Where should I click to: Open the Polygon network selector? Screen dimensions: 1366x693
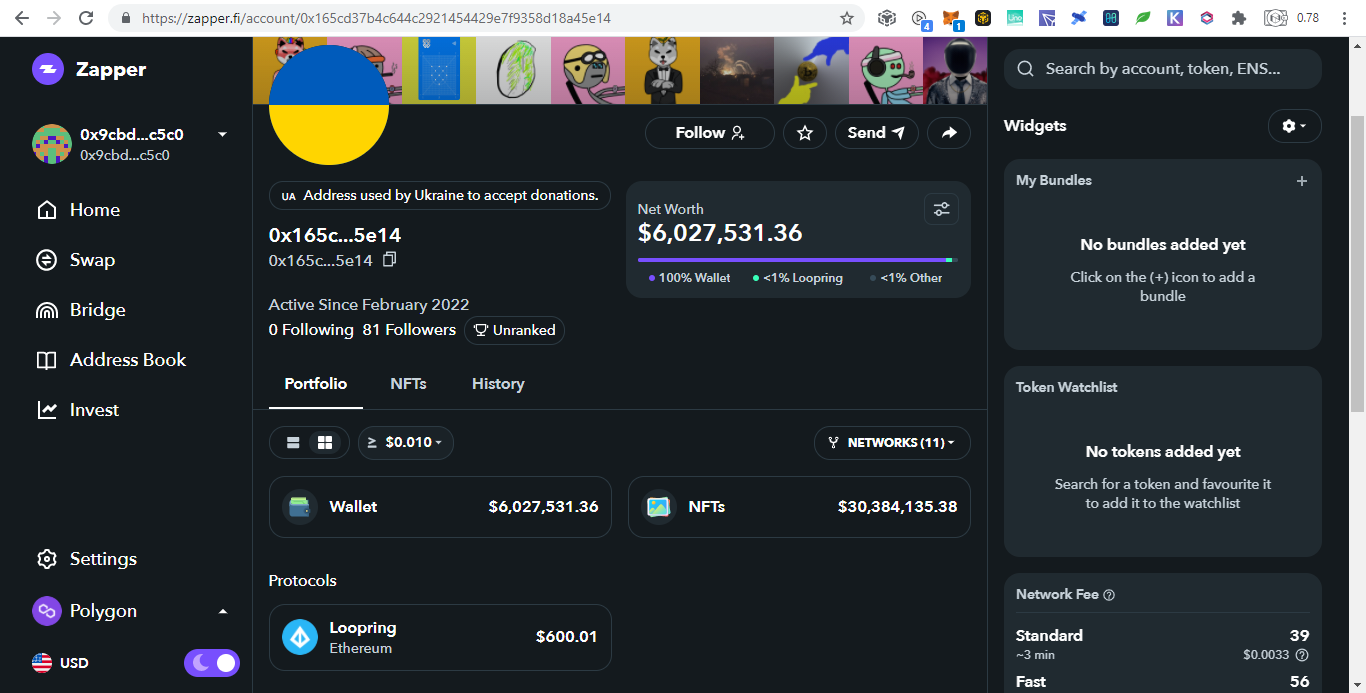click(x=130, y=611)
